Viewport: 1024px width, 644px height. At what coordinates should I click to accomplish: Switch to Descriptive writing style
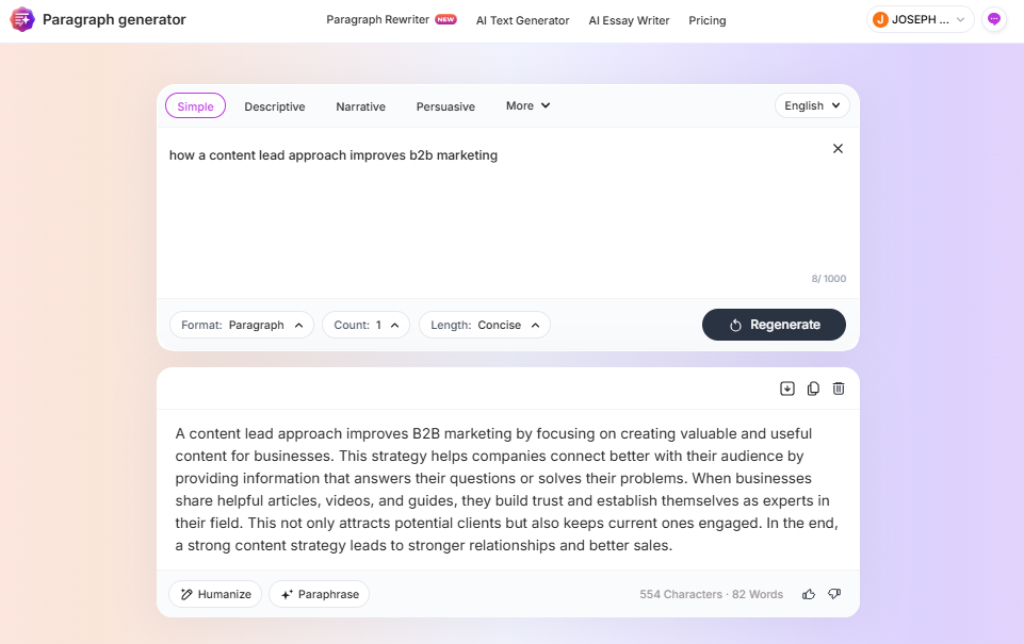click(275, 106)
